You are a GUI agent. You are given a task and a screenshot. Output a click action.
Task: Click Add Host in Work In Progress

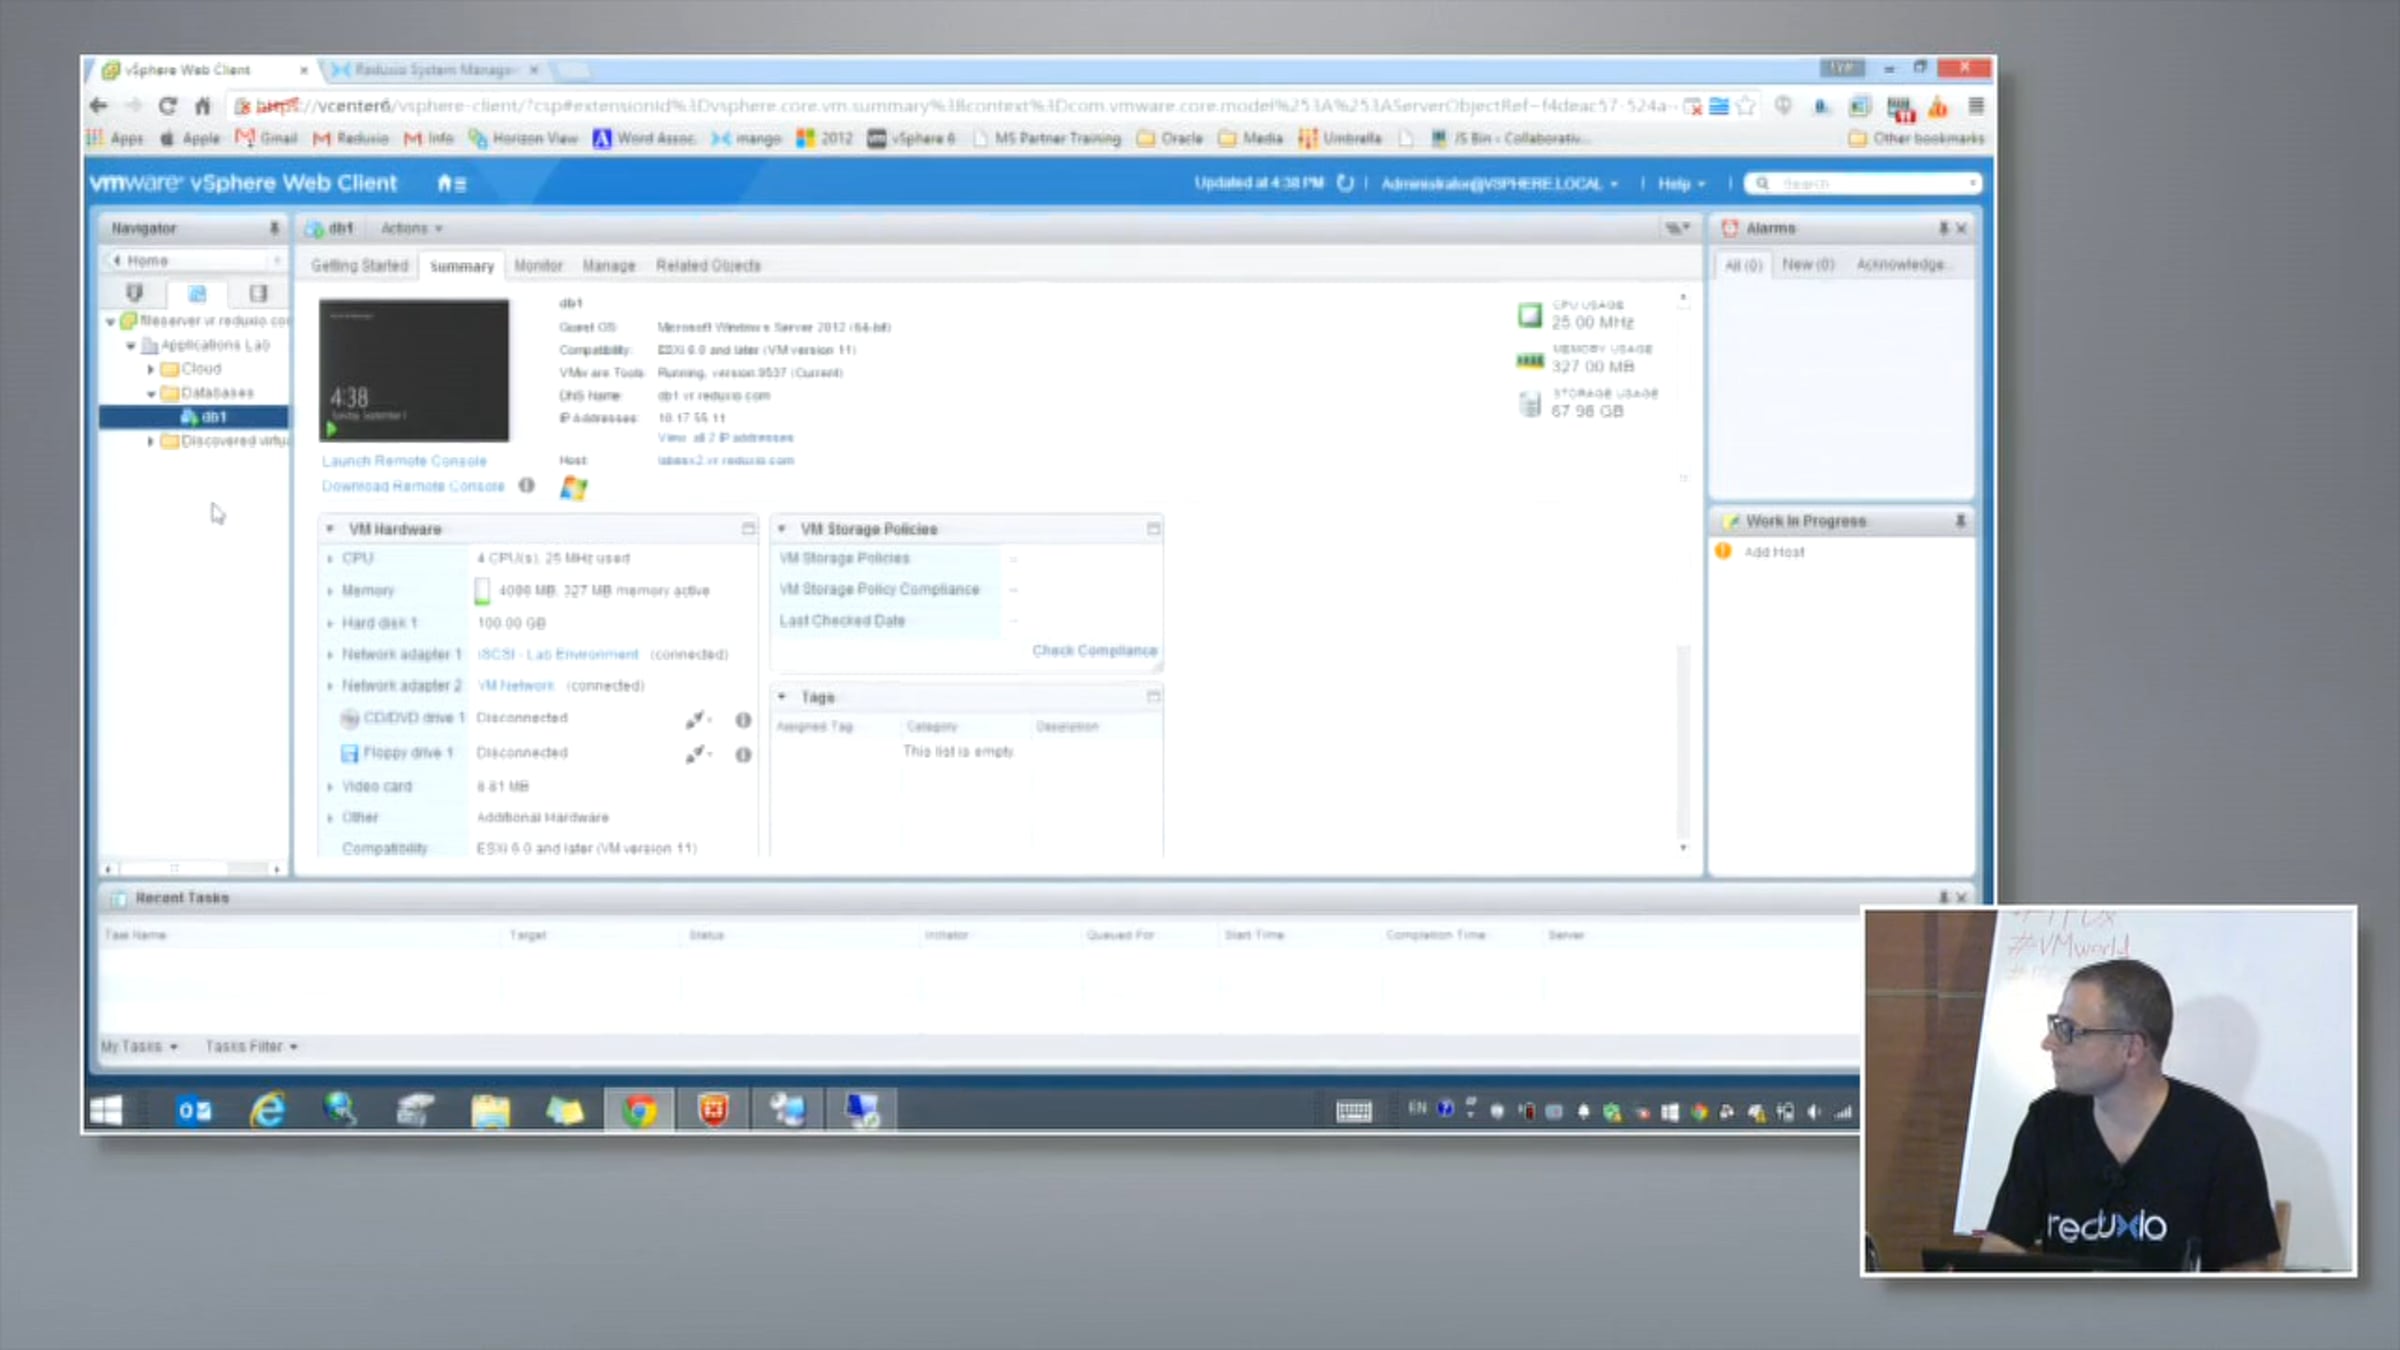[1774, 552]
